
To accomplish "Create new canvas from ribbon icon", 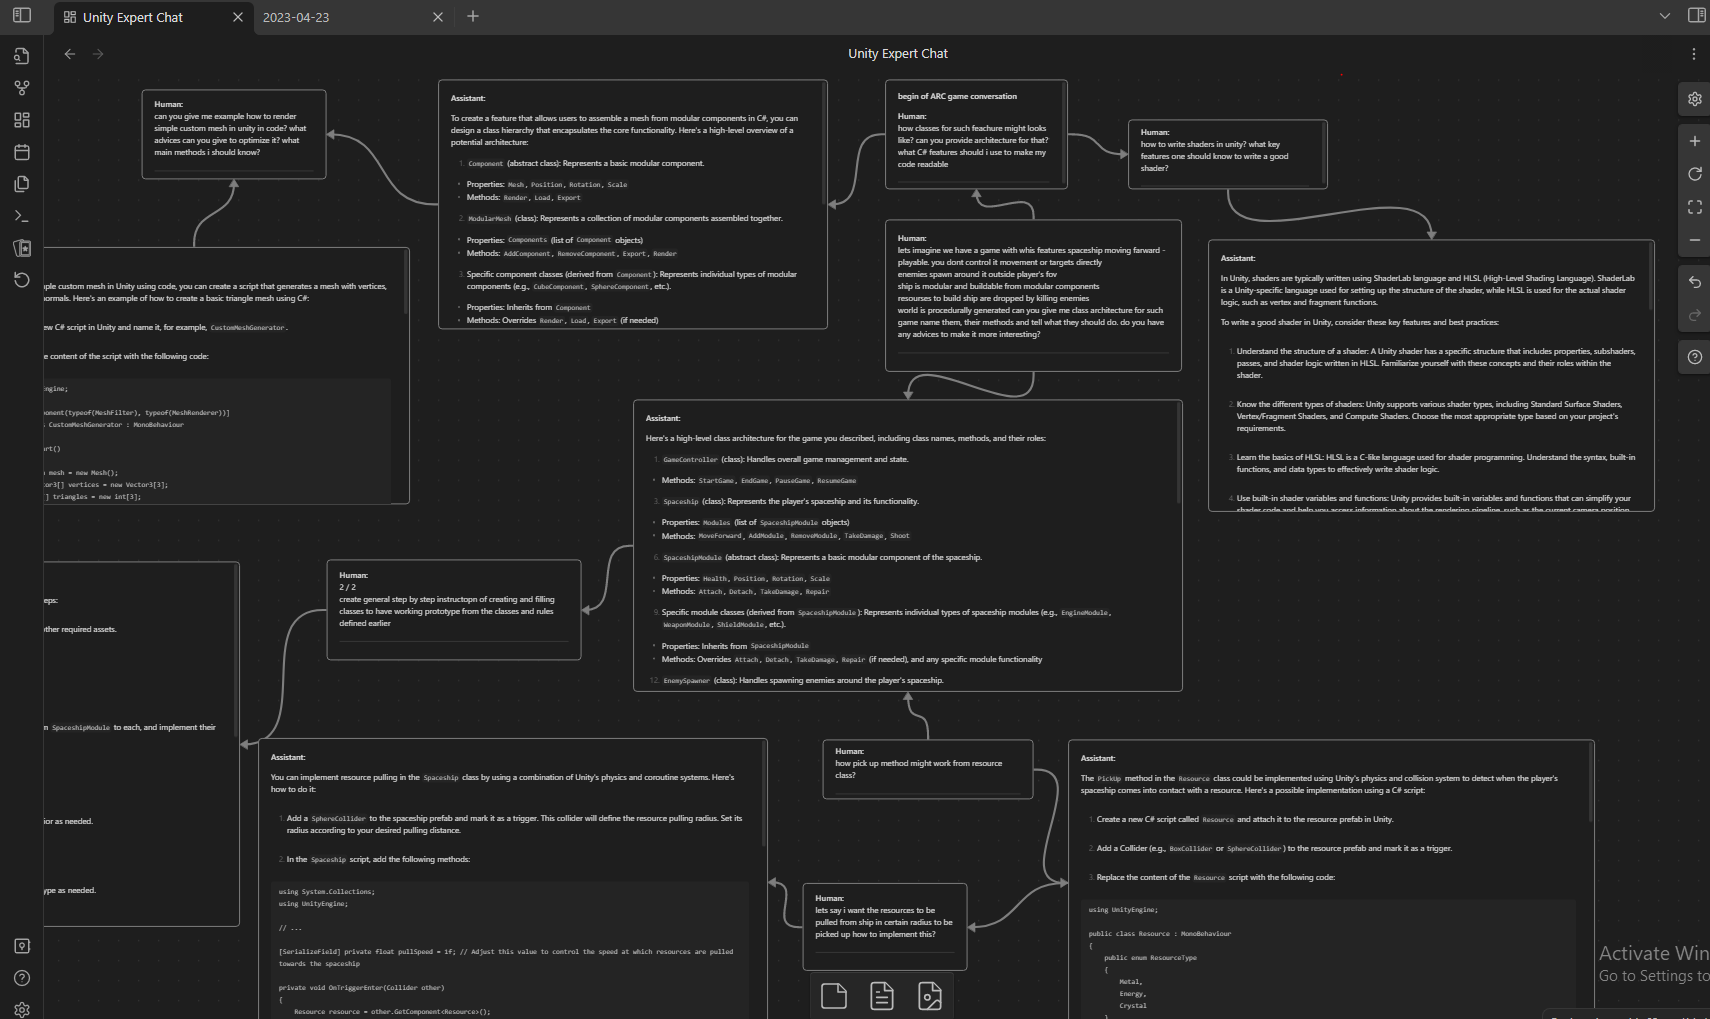I will coord(22,120).
